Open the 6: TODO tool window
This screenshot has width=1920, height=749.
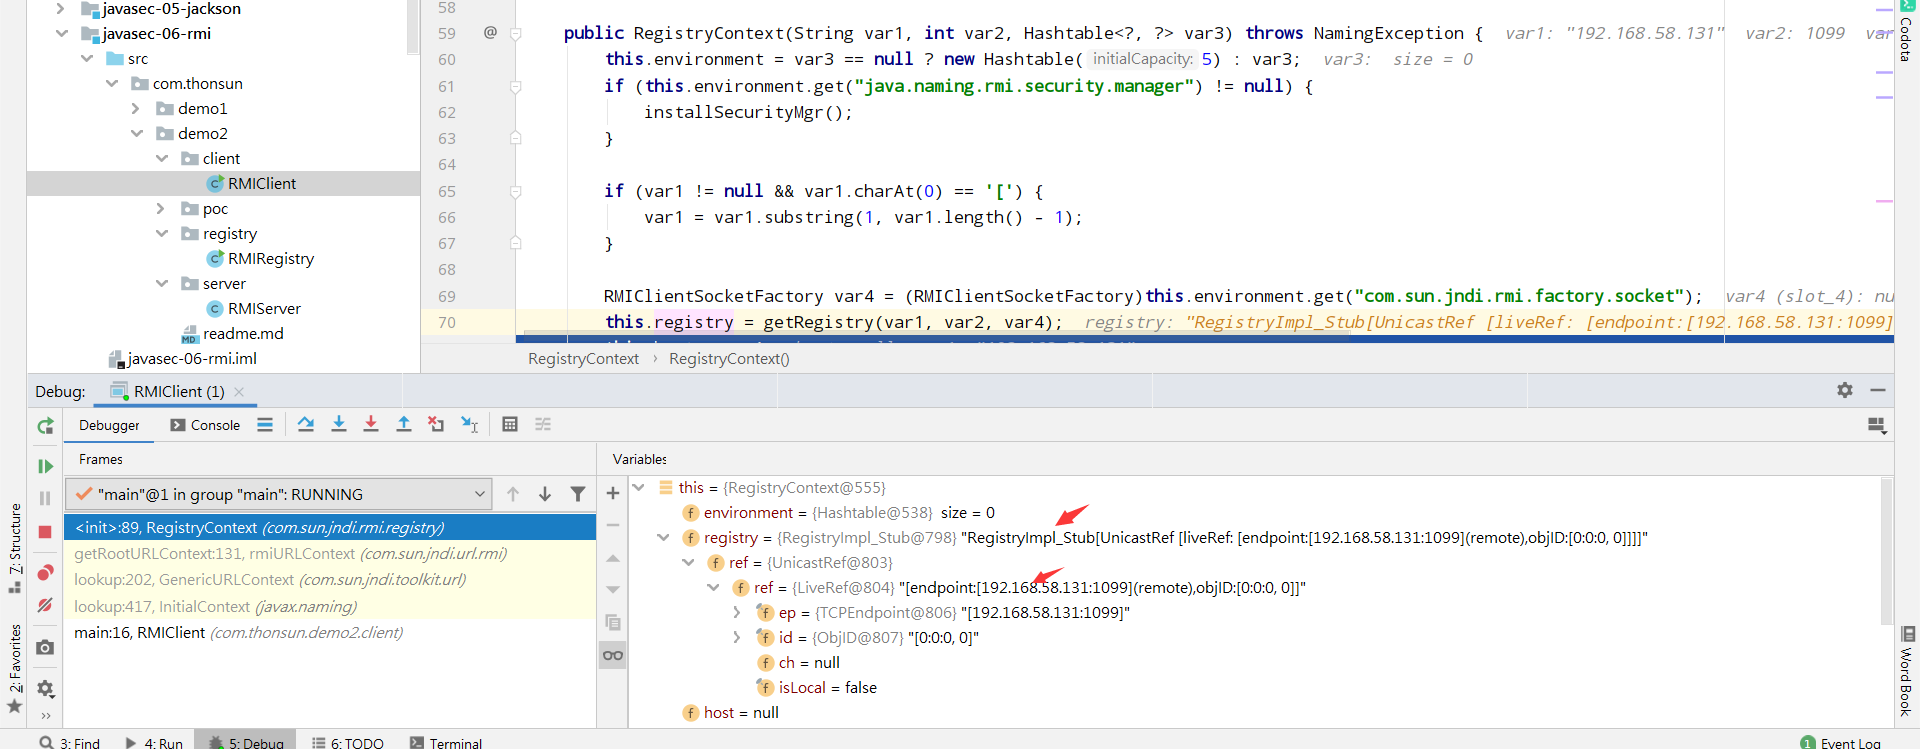(x=347, y=742)
